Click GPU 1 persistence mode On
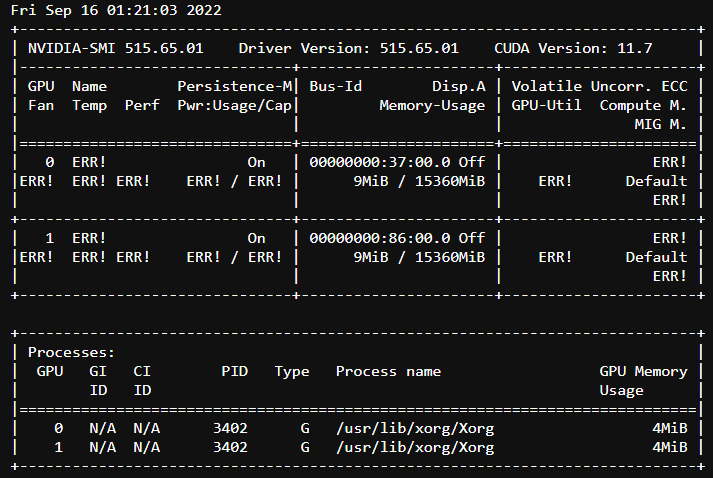 tap(256, 238)
